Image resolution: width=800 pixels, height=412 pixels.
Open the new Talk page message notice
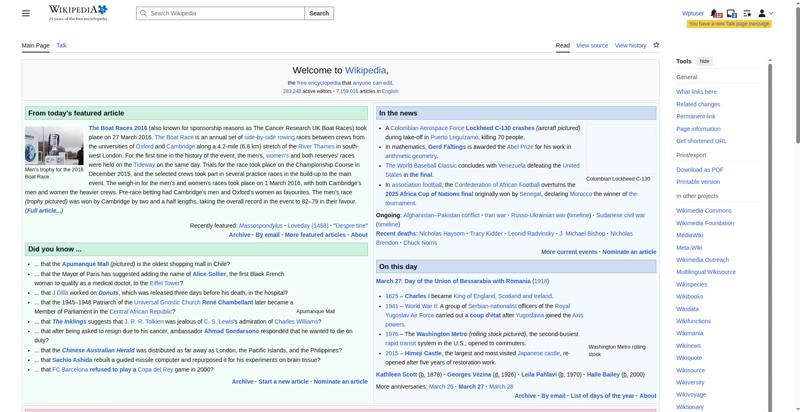[729, 23]
